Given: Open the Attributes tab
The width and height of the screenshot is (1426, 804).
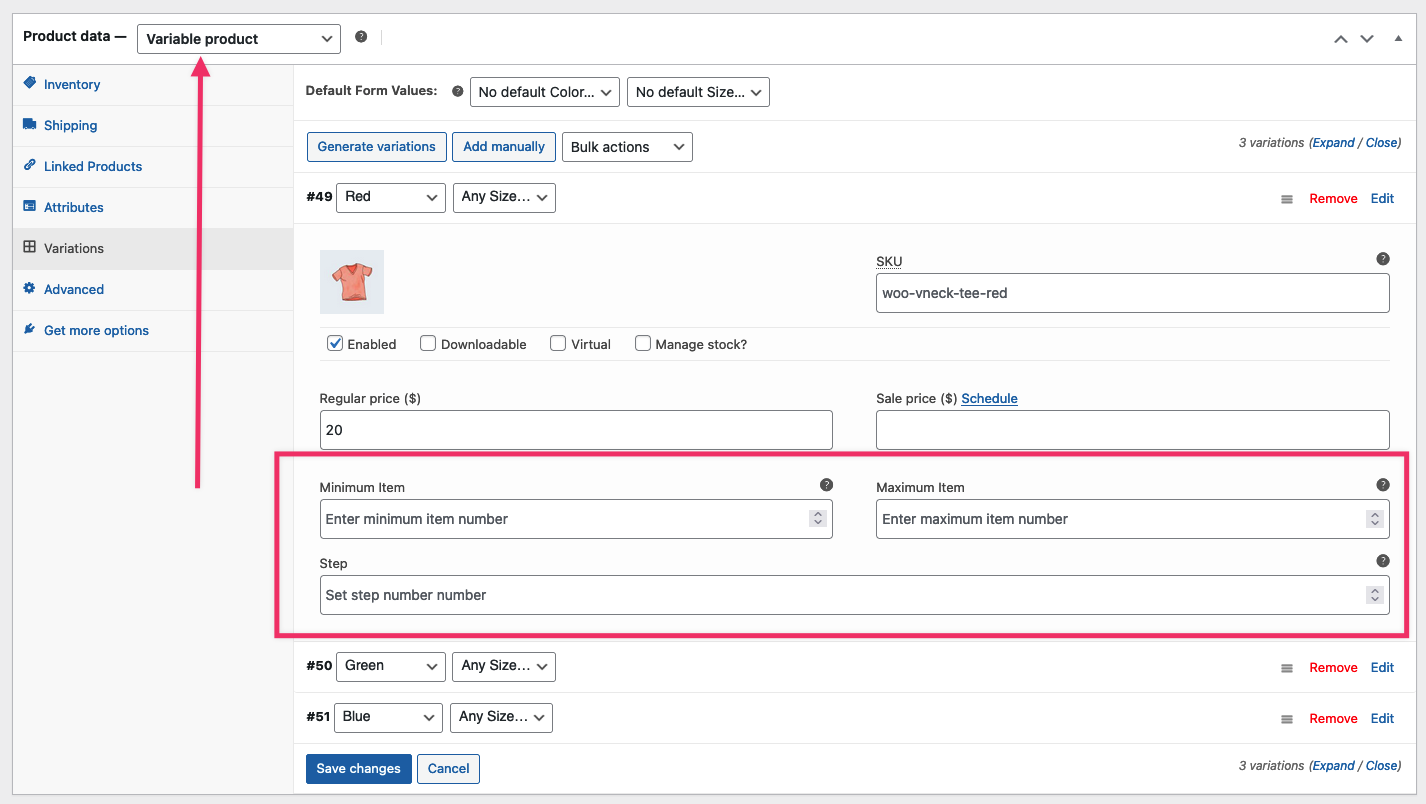Looking at the screenshot, I should click(153, 208).
